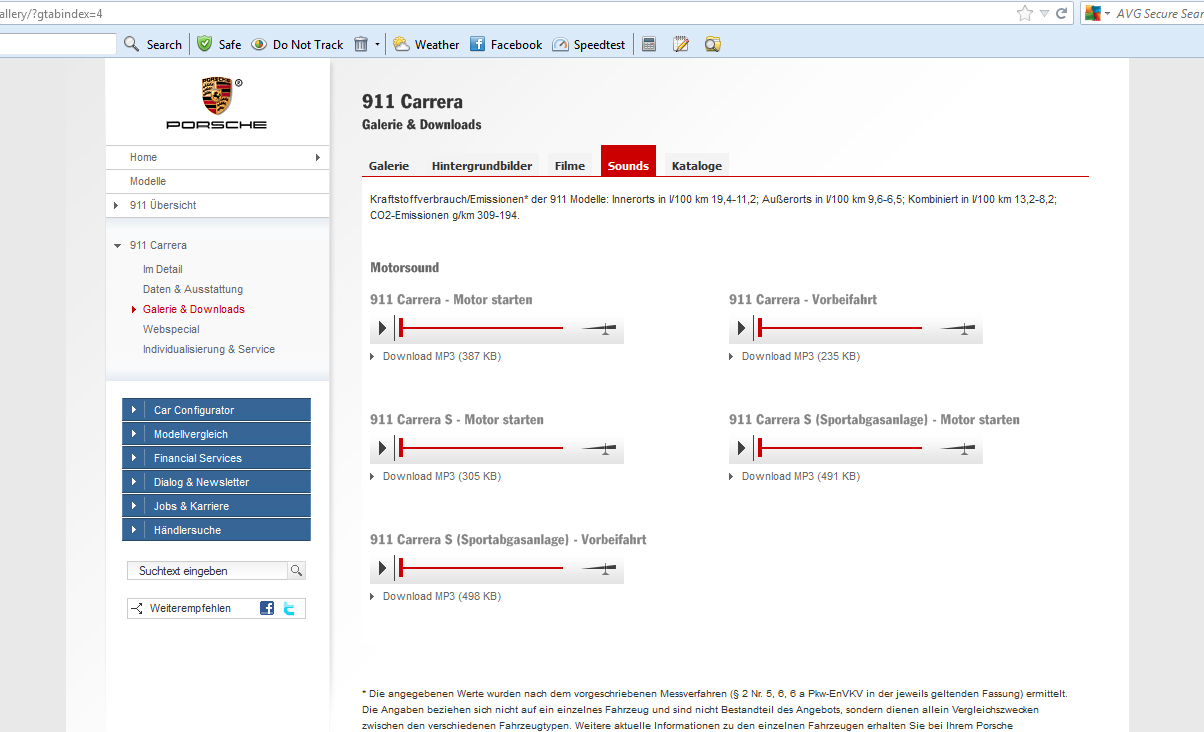Download MP3 (498 KB) file
The width and height of the screenshot is (1204, 732).
(442, 596)
